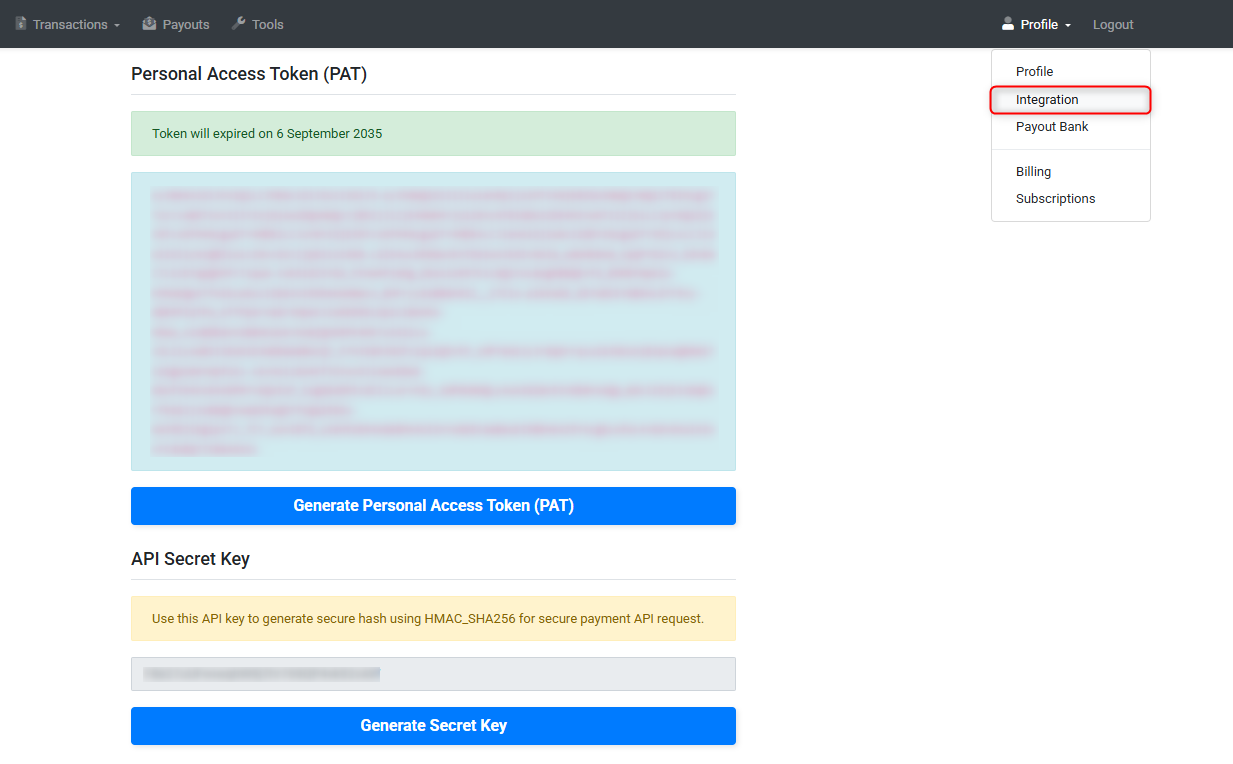Choose the highlighted Integration menu item
Screen dimensions: 1233x764
[x=1047, y=99]
